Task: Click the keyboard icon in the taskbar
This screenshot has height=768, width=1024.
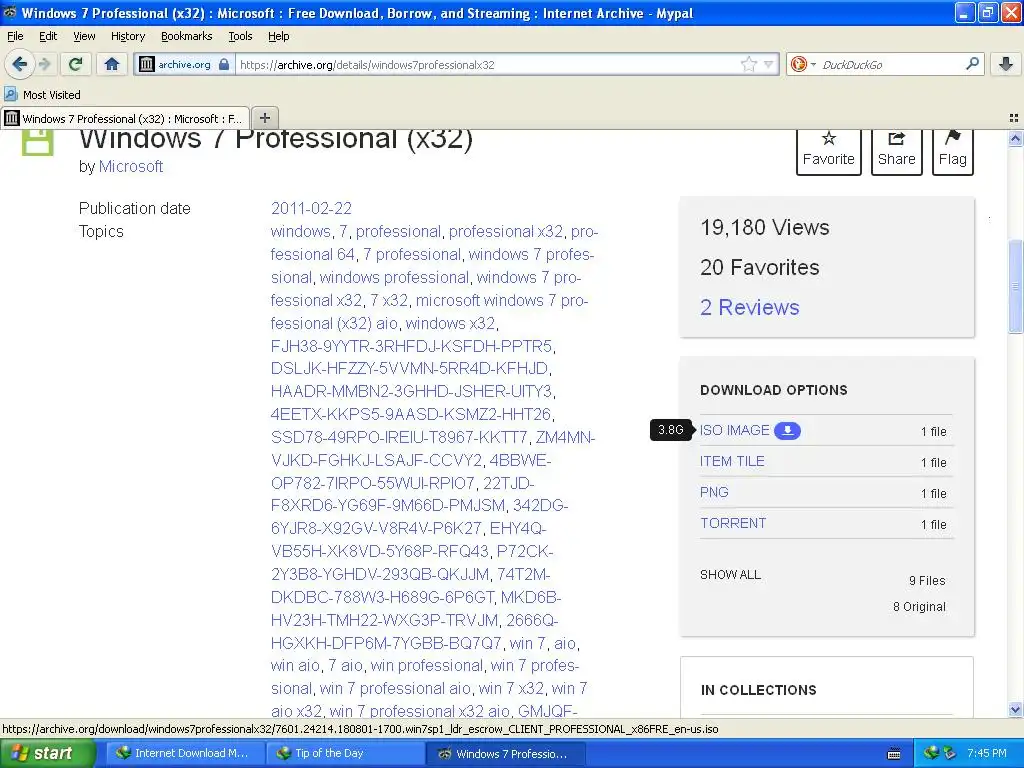Action: pos(894,754)
